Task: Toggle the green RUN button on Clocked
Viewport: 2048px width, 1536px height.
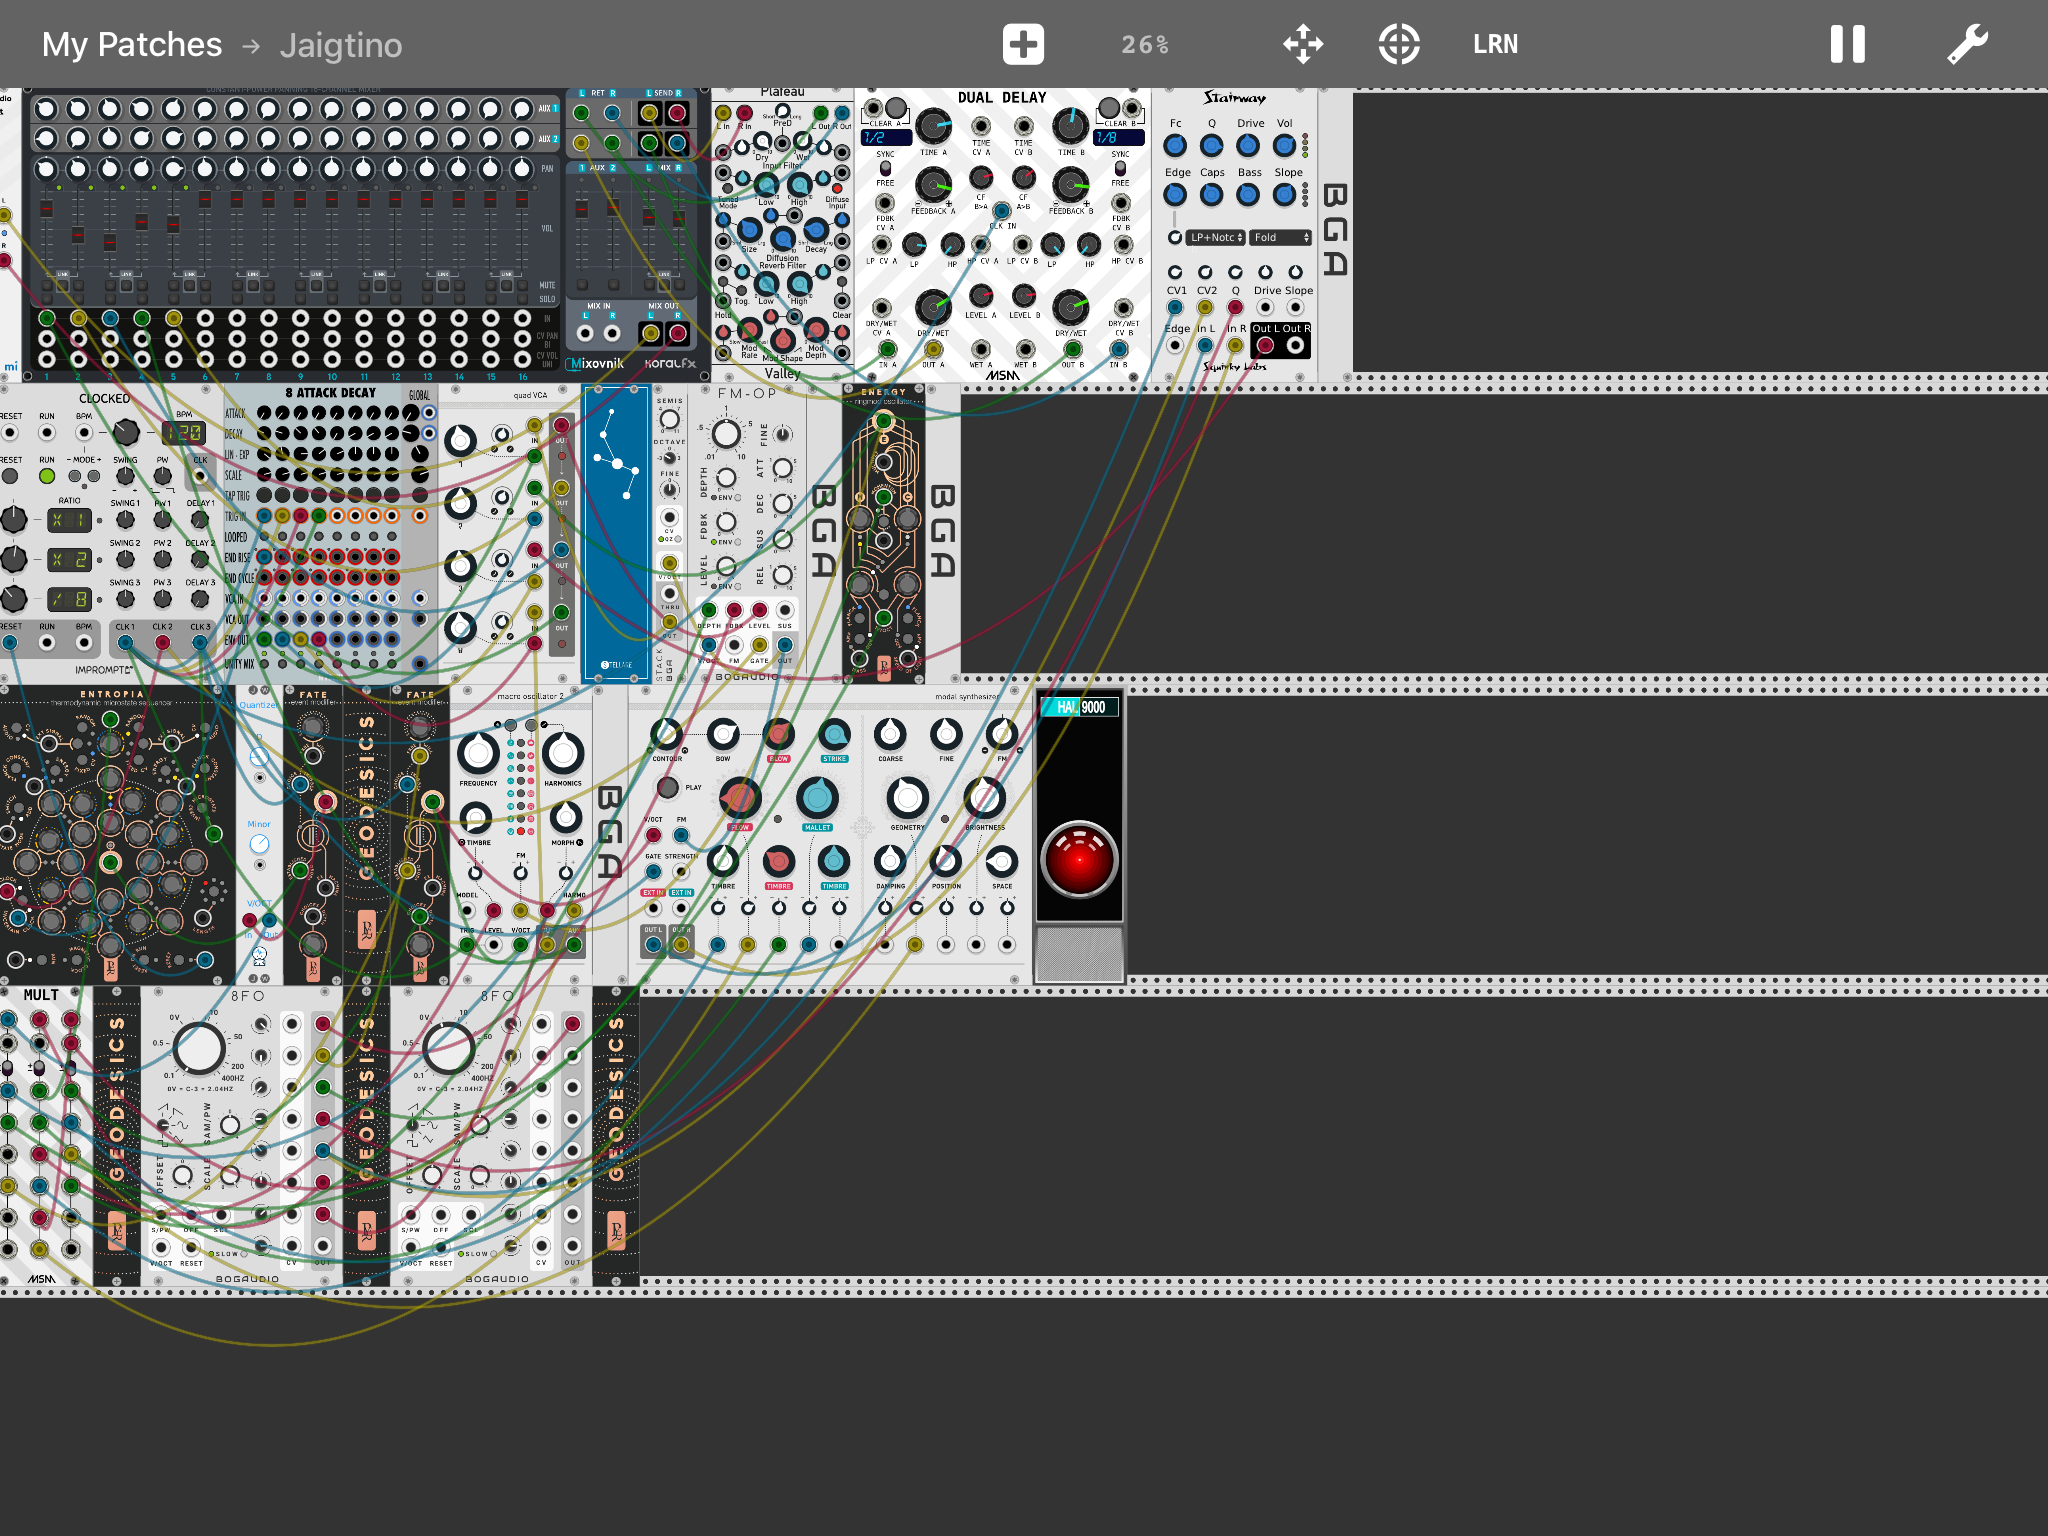Action: tap(47, 477)
